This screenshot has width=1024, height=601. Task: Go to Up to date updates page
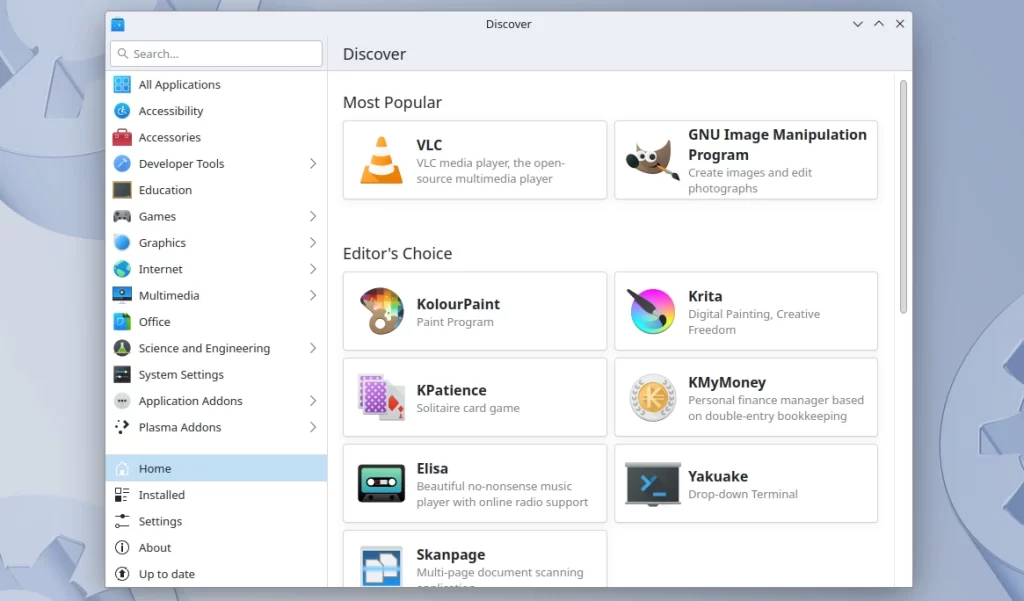point(166,574)
